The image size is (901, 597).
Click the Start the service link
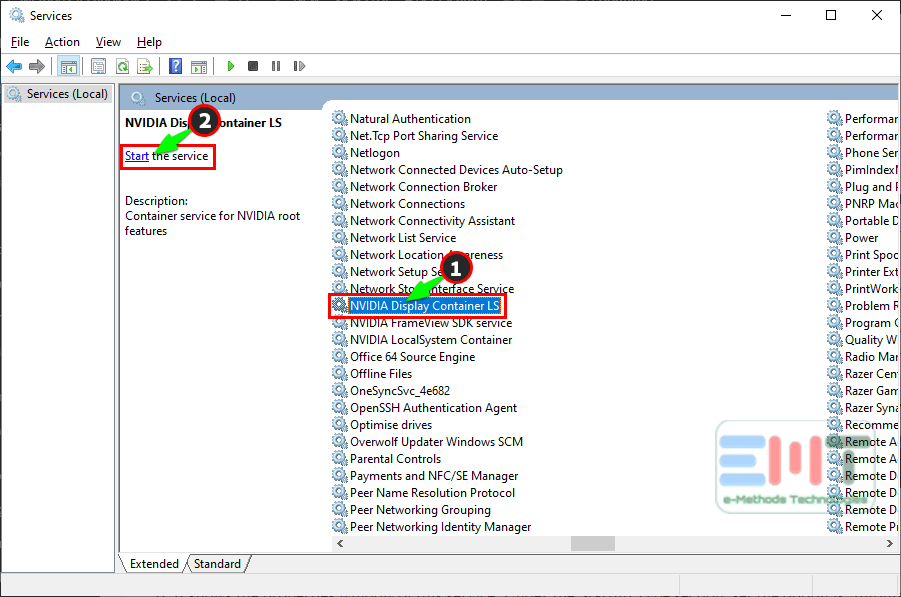coord(137,156)
